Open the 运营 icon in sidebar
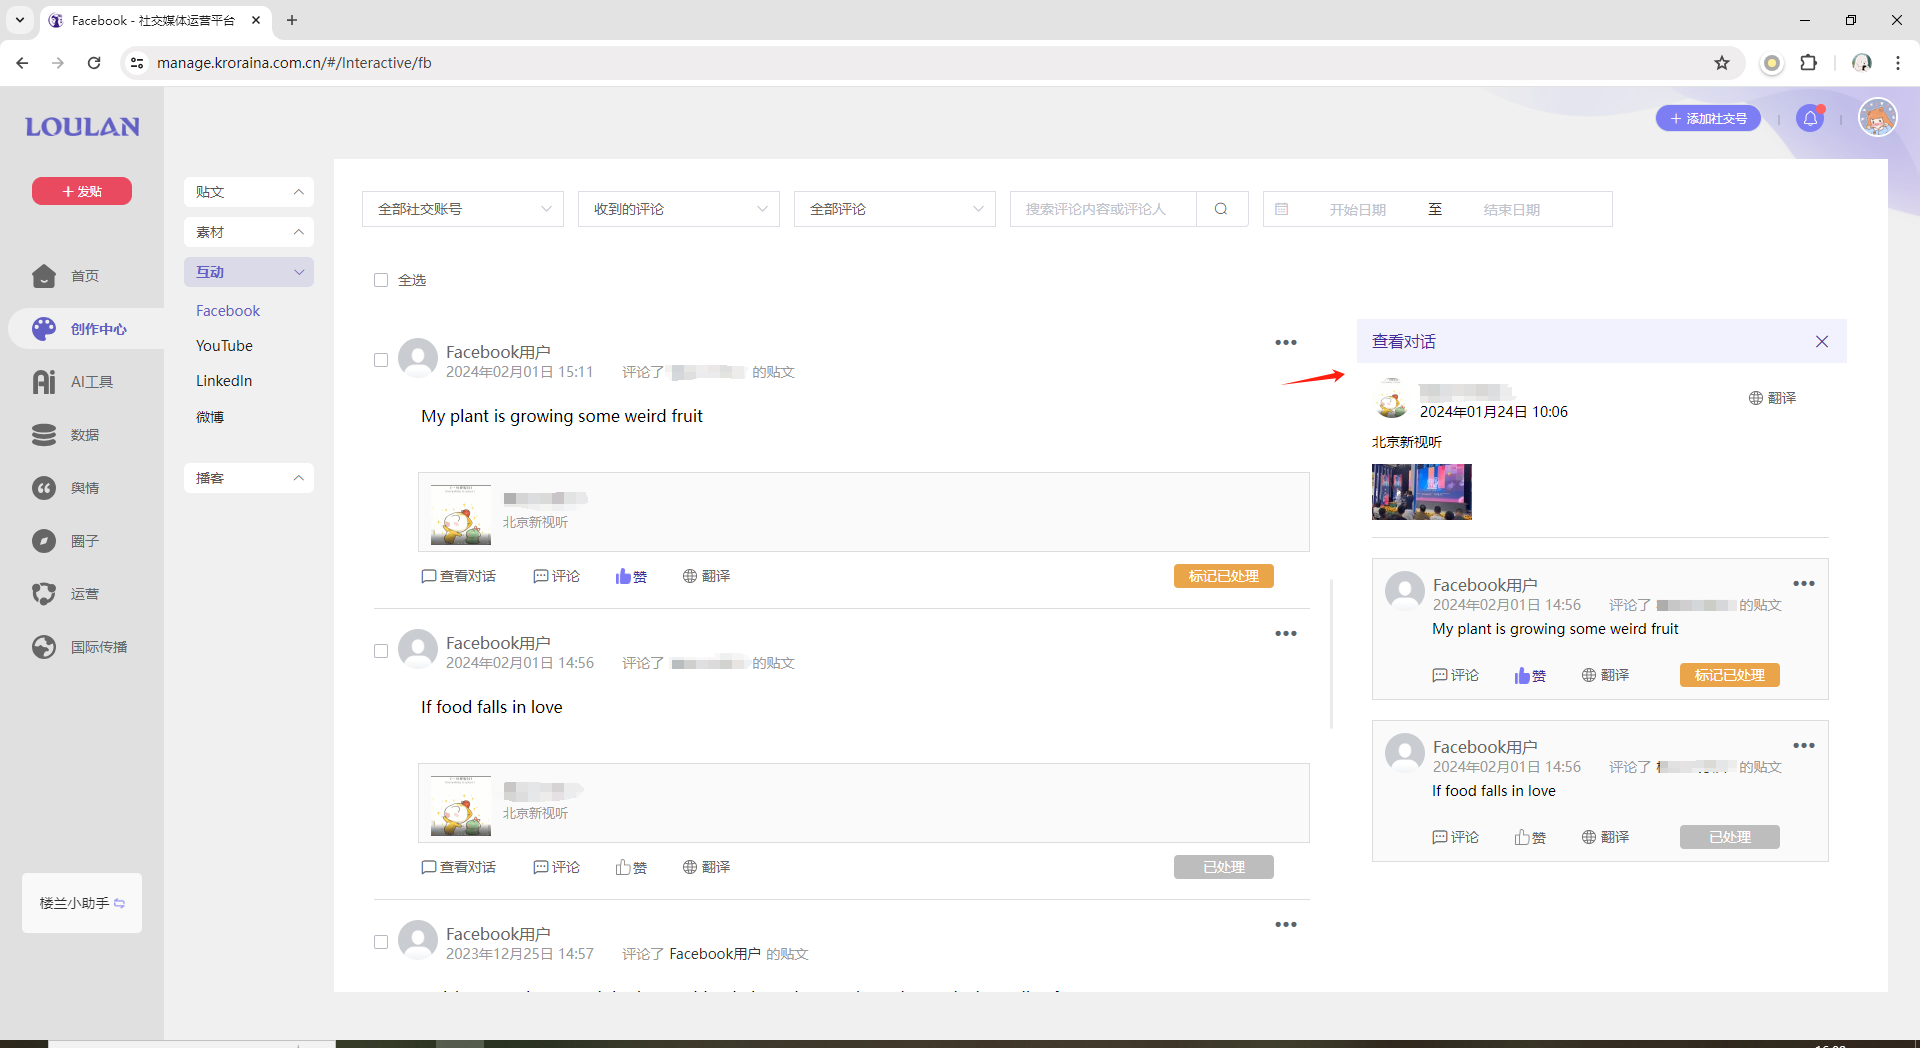Image resolution: width=1920 pixels, height=1048 pixels. (x=44, y=594)
